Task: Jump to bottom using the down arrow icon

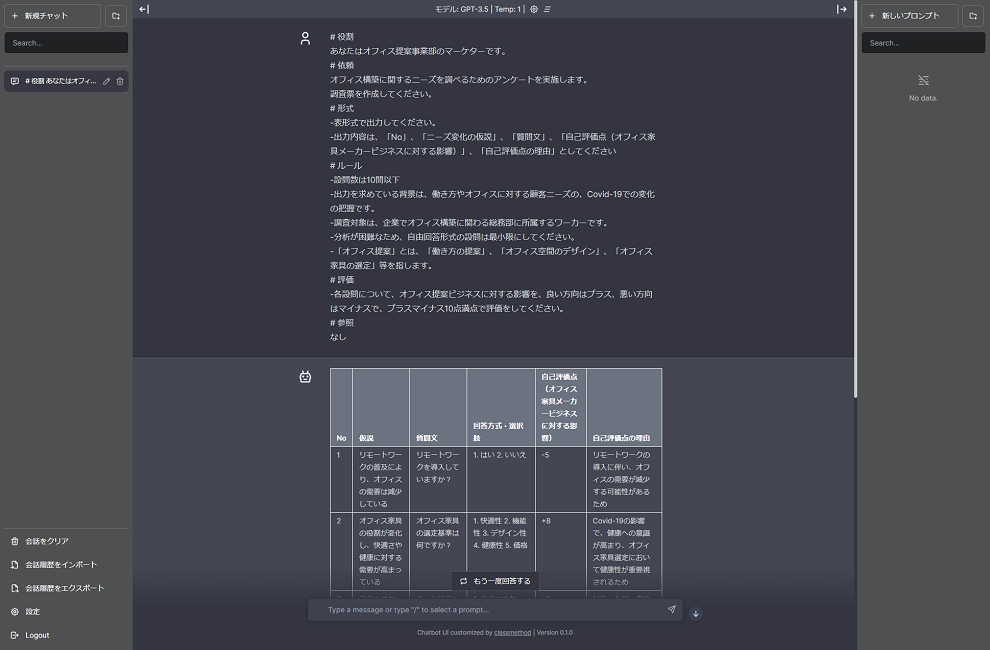Action: pos(695,613)
